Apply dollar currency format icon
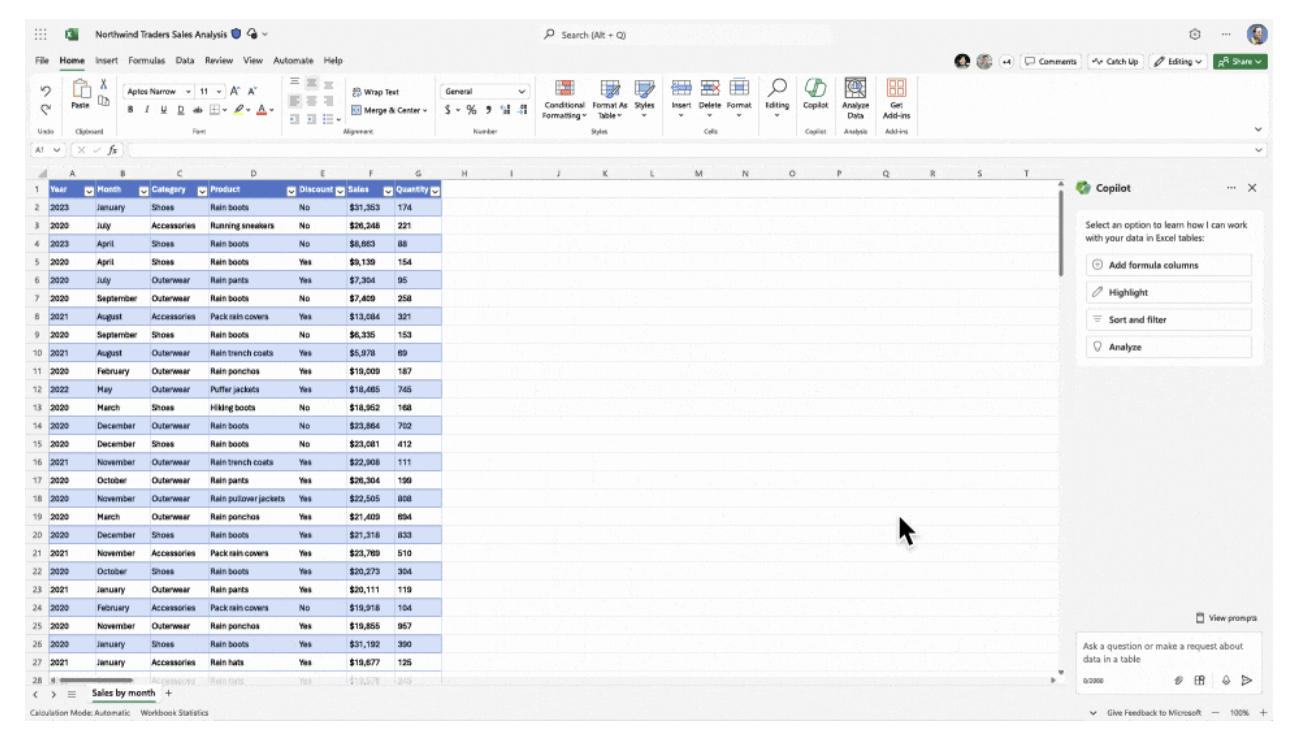 448,110
